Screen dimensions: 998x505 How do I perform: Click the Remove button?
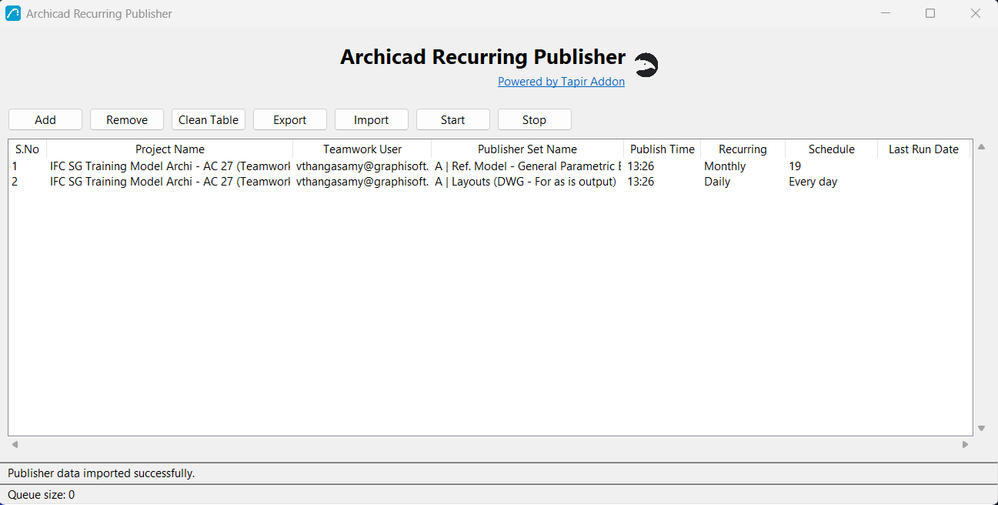(x=127, y=120)
